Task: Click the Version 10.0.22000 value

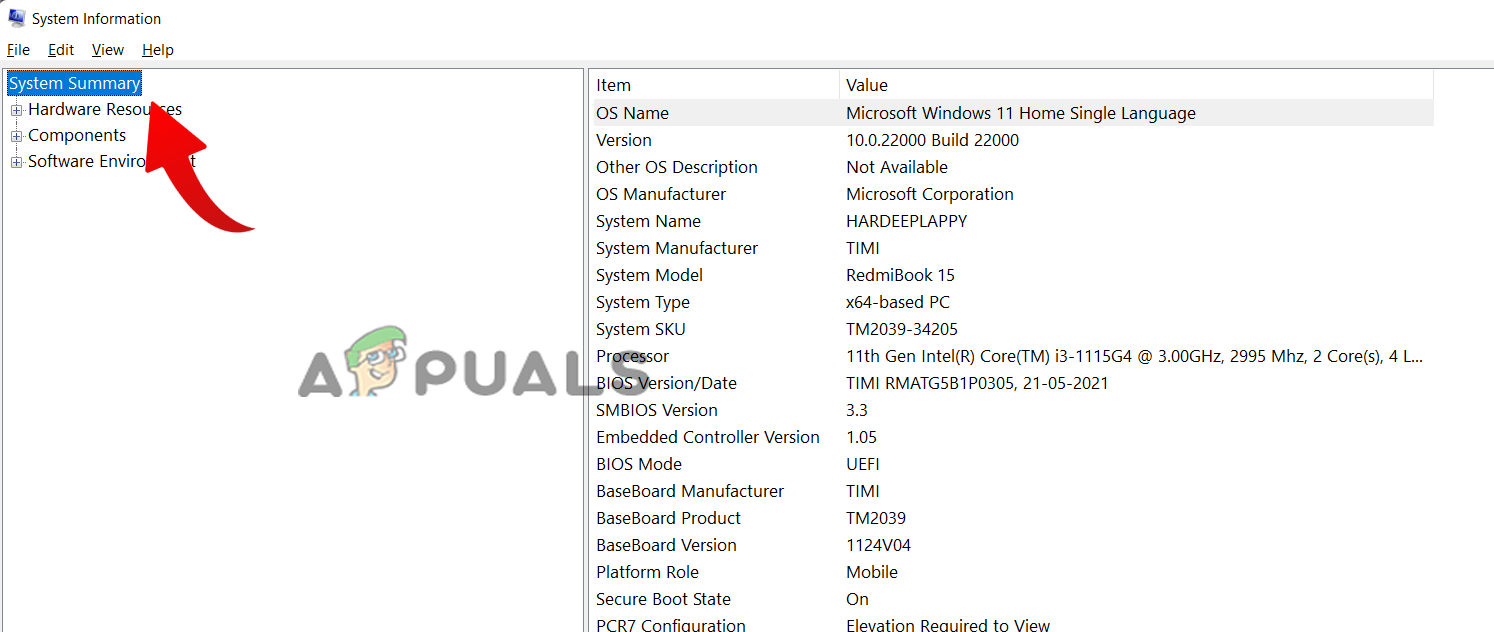Action: point(932,140)
